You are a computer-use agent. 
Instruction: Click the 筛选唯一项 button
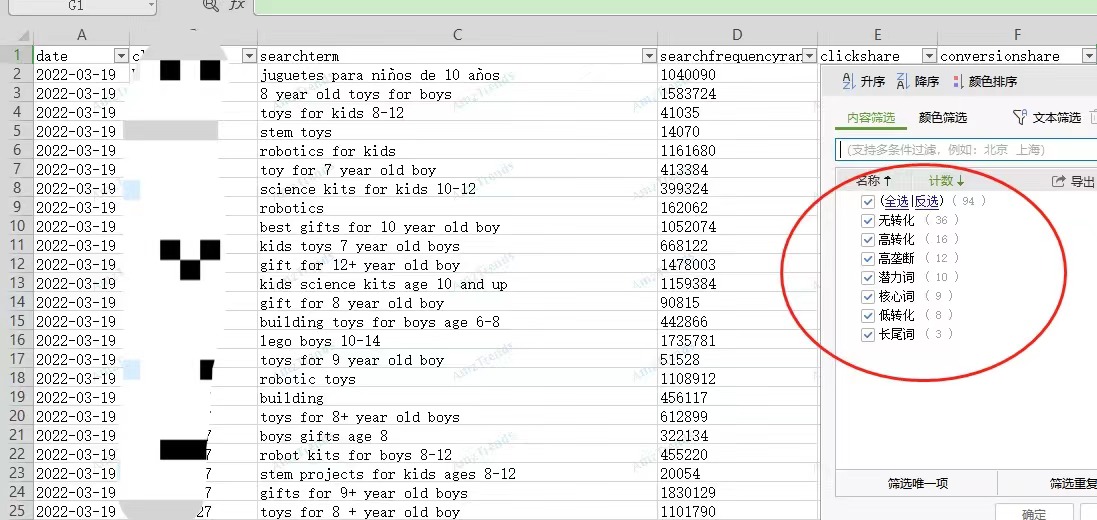point(918,484)
